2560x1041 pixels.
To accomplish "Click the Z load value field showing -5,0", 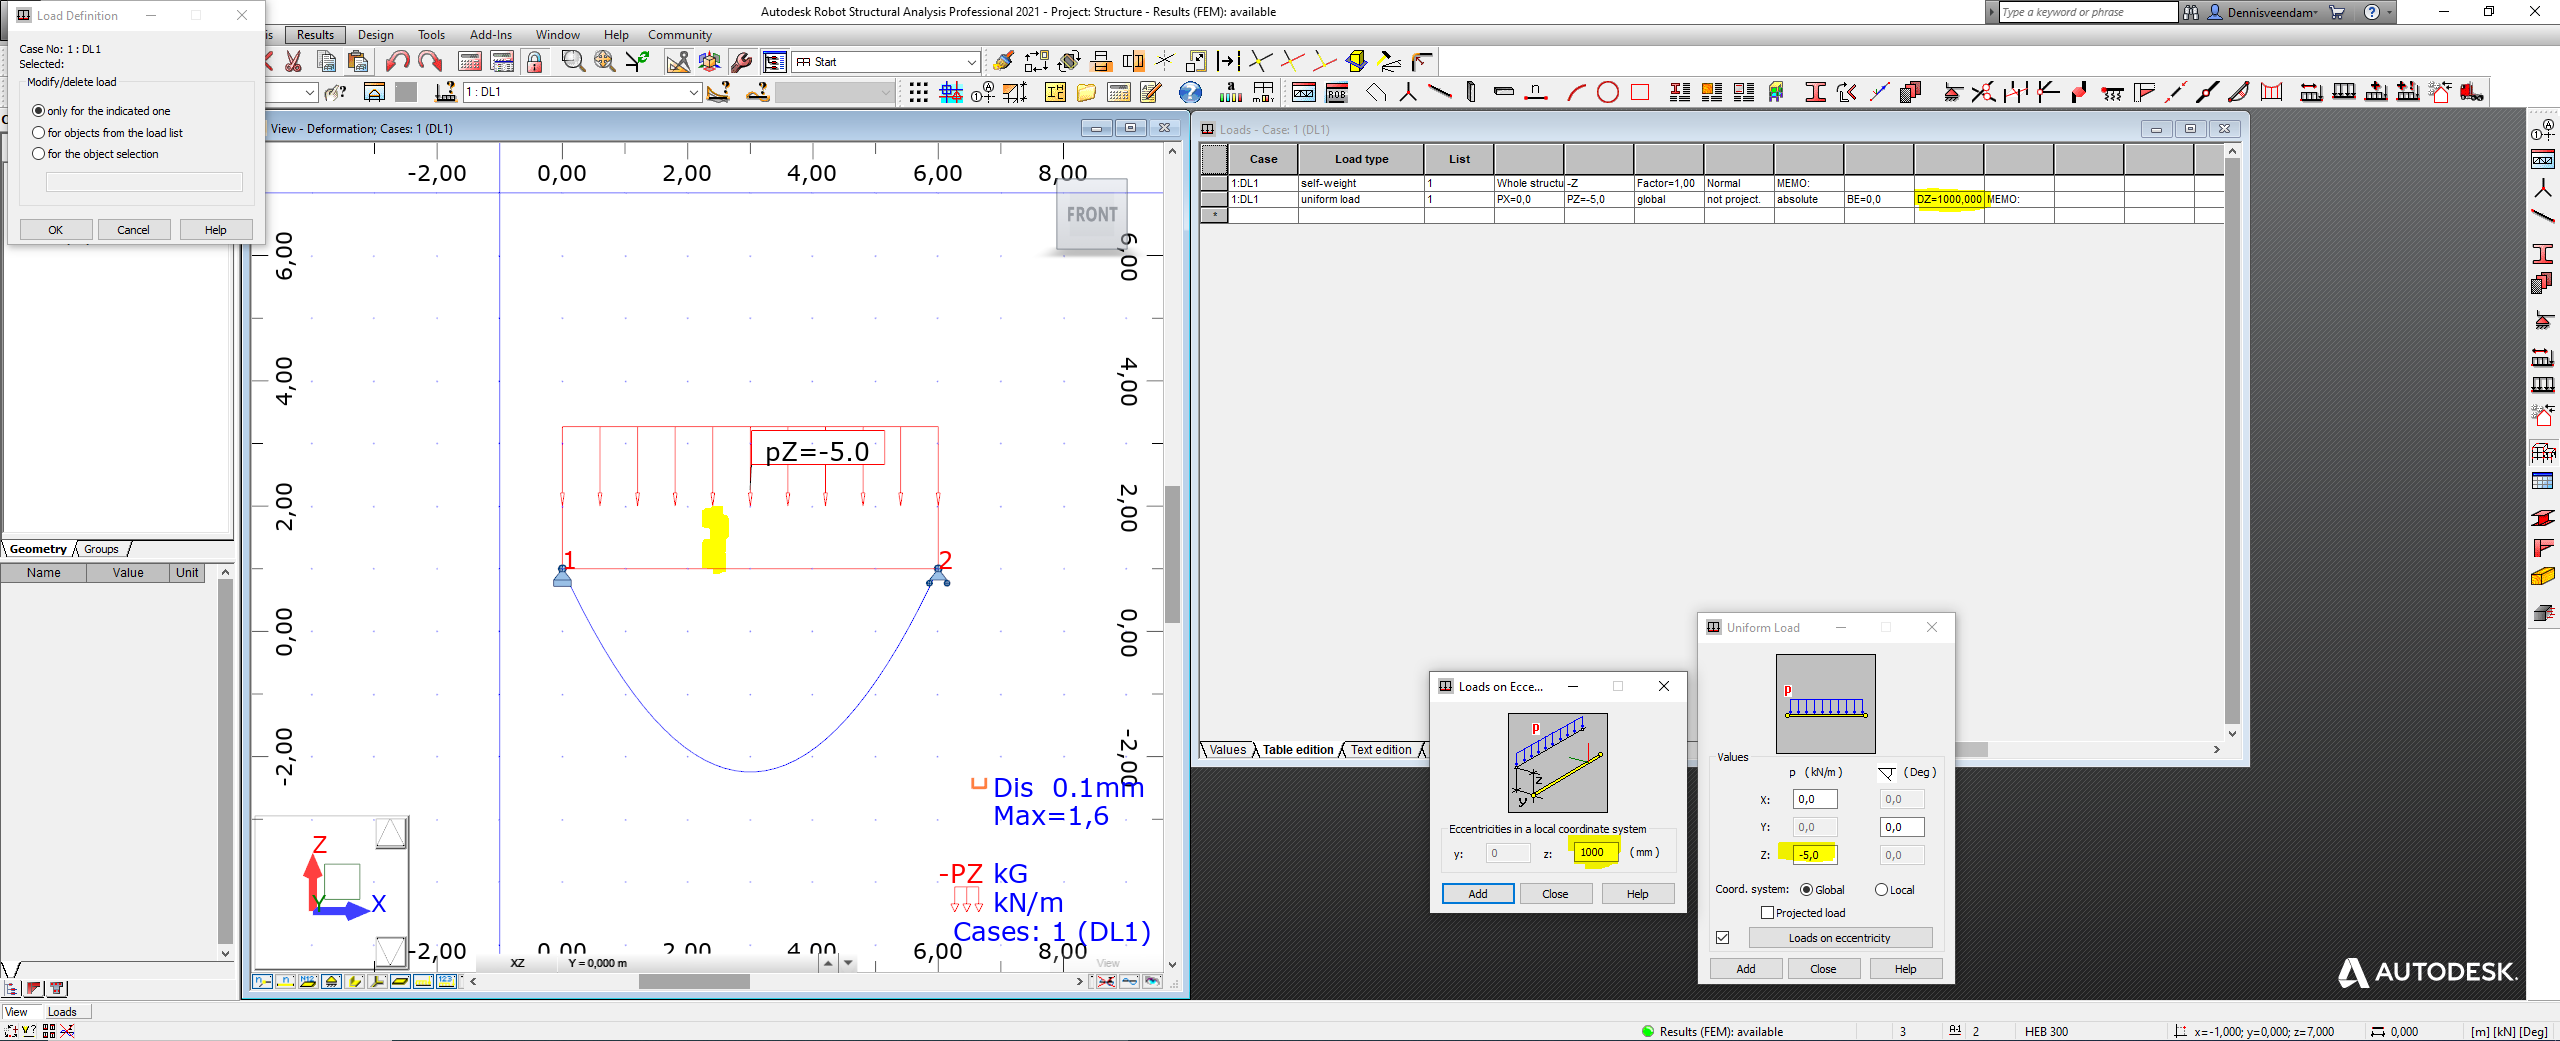I will click(x=1814, y=855).
